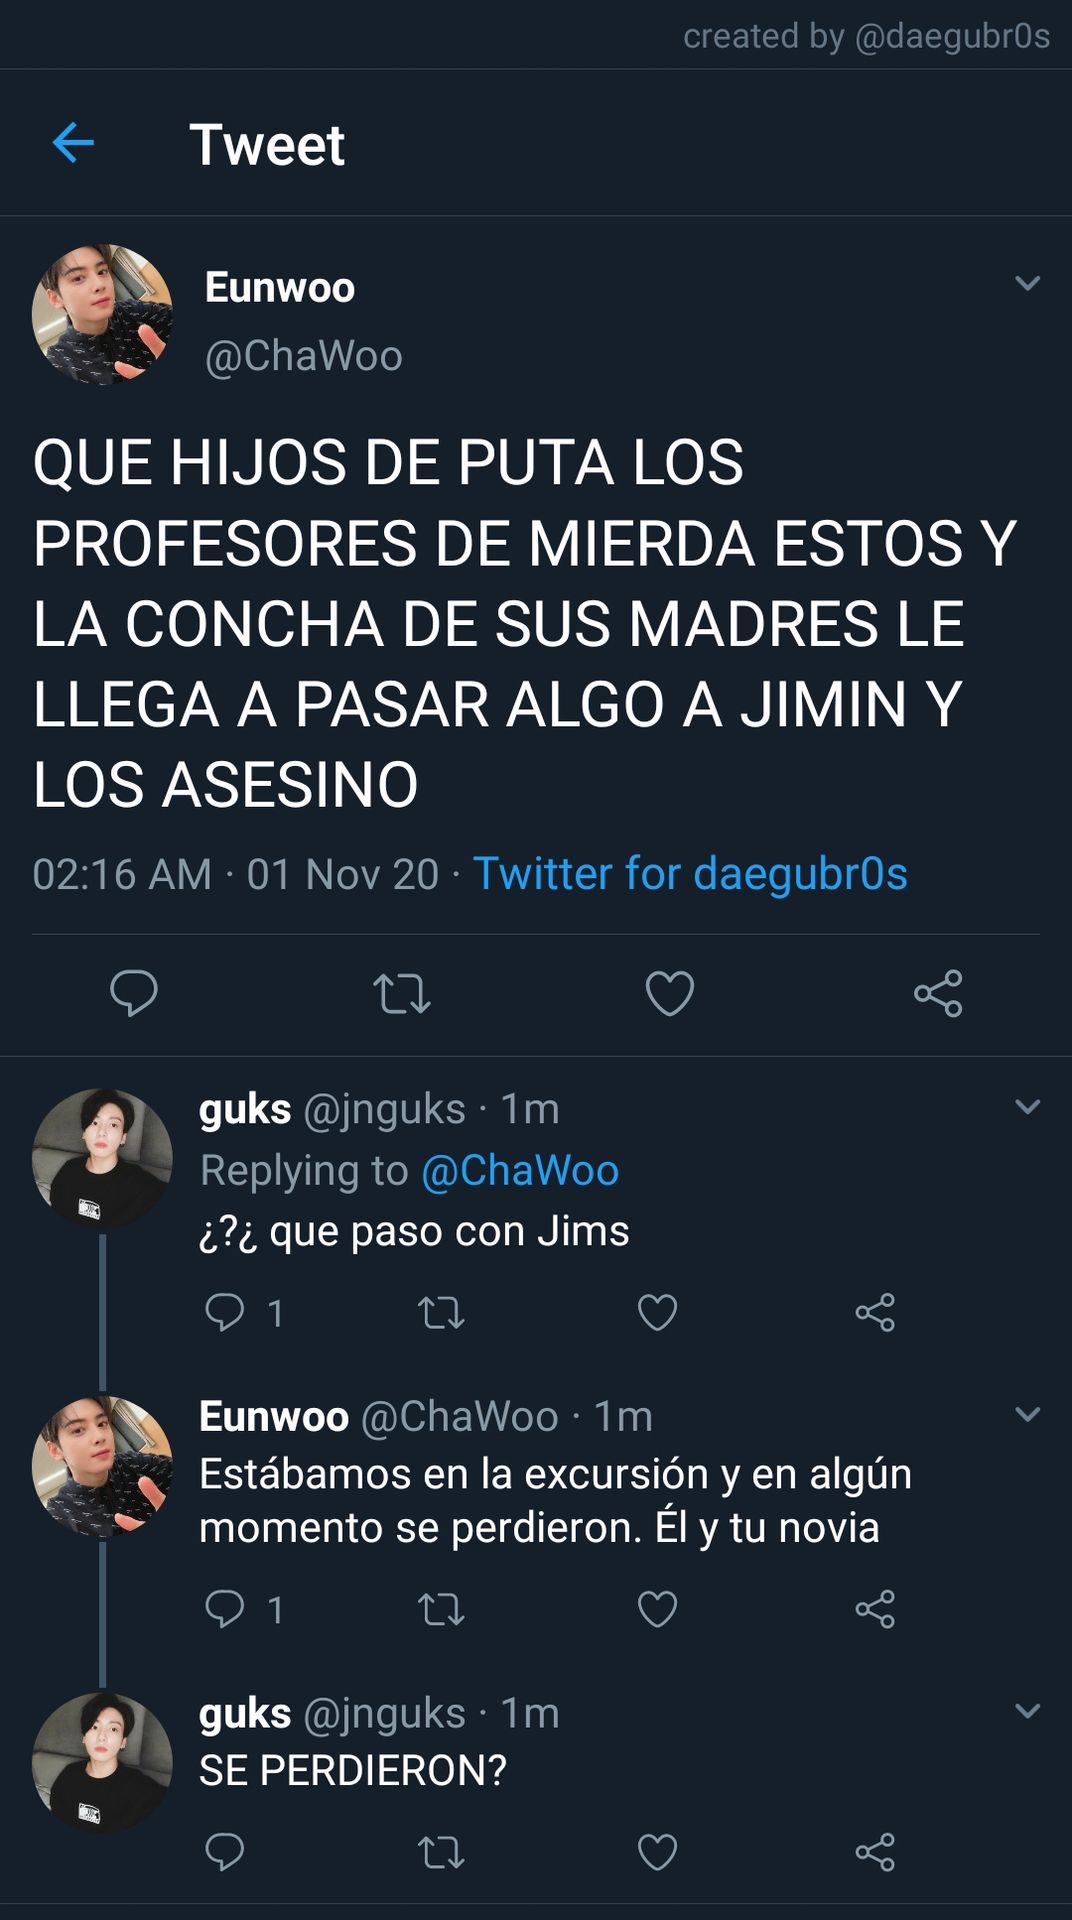Image resolution: width=1072 pixels, height=1920 pixels.
Task: Open reply on "que paso con Jims" tweet
Action: click(225, 1312)
